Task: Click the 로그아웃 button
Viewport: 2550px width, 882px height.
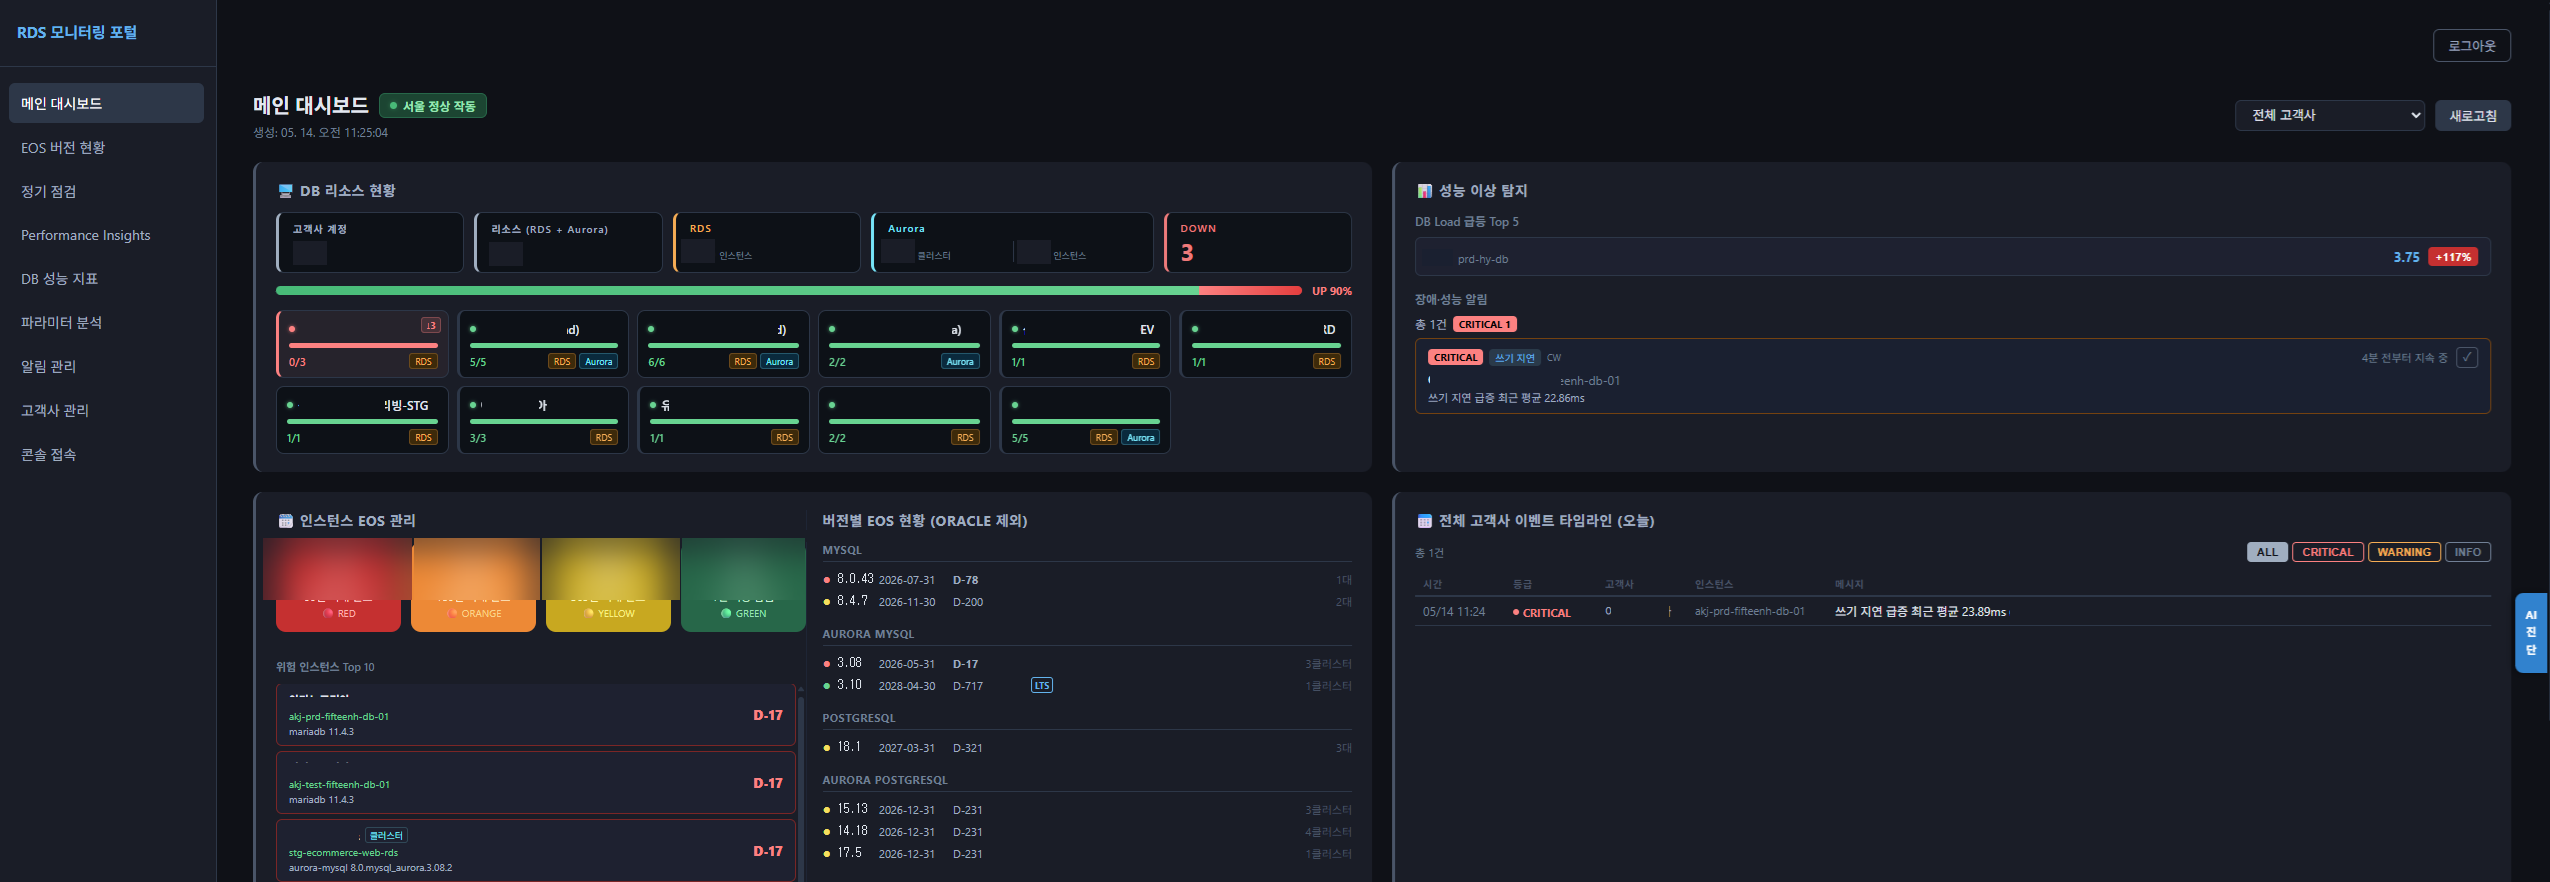Action: 2471,46
